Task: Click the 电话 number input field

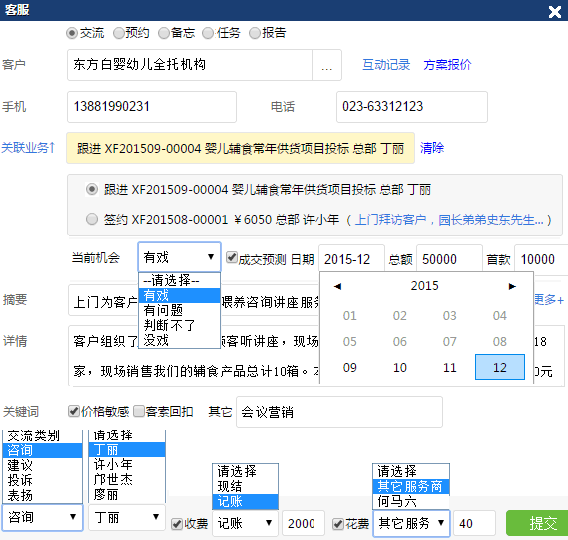Action: [x=412, y=107]
